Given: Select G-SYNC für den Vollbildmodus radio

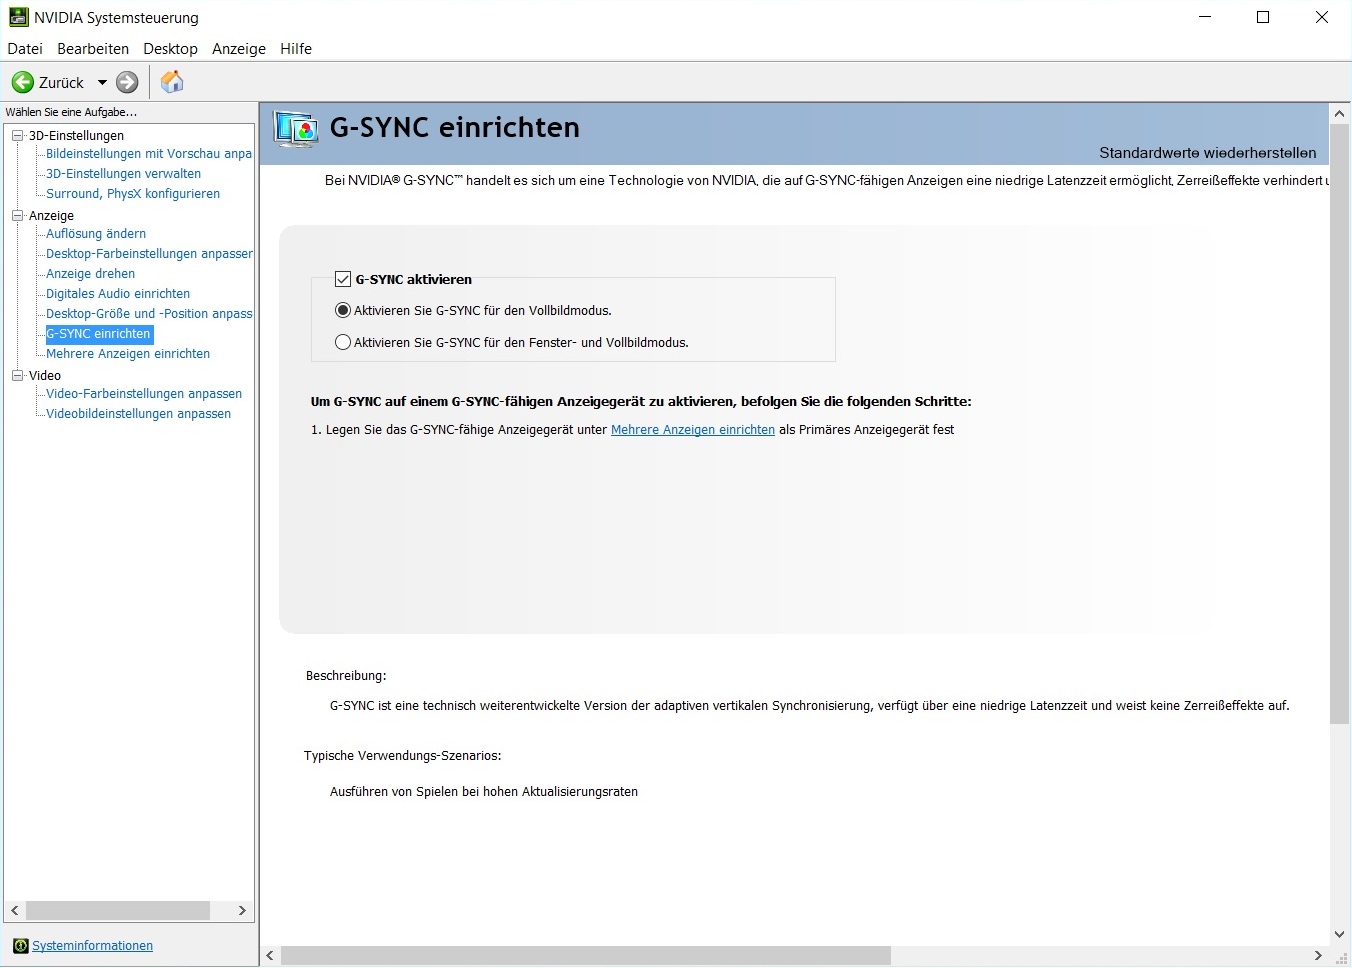Looking at the screenshot, I should click(x=343, y=310).
